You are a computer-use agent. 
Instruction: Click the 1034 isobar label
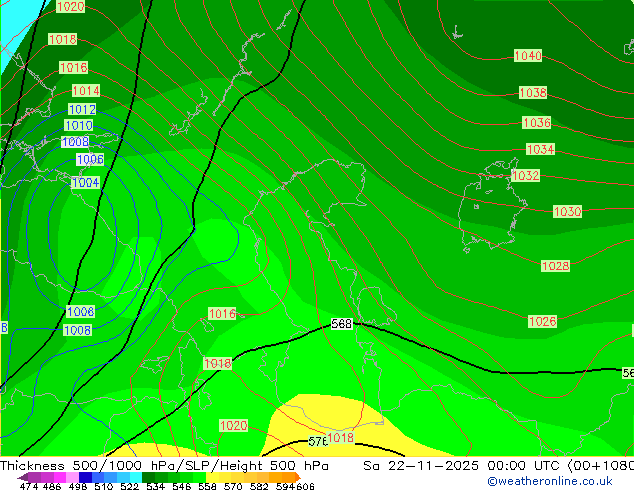coord(540,149)
